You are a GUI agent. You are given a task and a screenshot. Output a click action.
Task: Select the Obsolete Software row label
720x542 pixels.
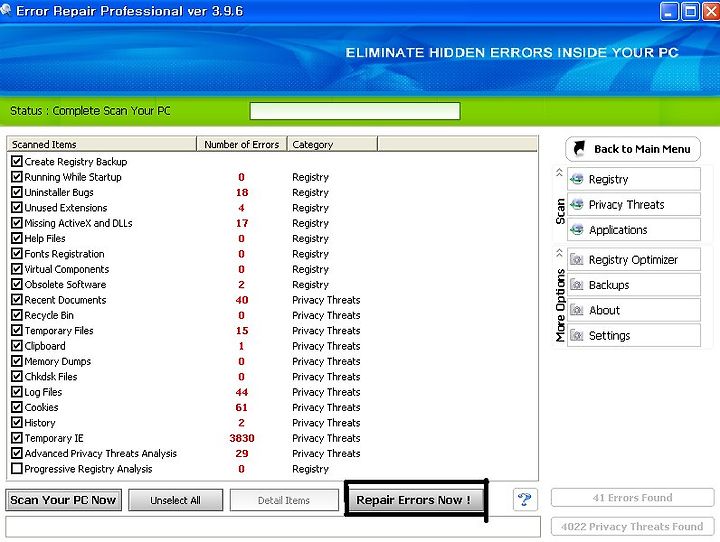pos(65,284)
